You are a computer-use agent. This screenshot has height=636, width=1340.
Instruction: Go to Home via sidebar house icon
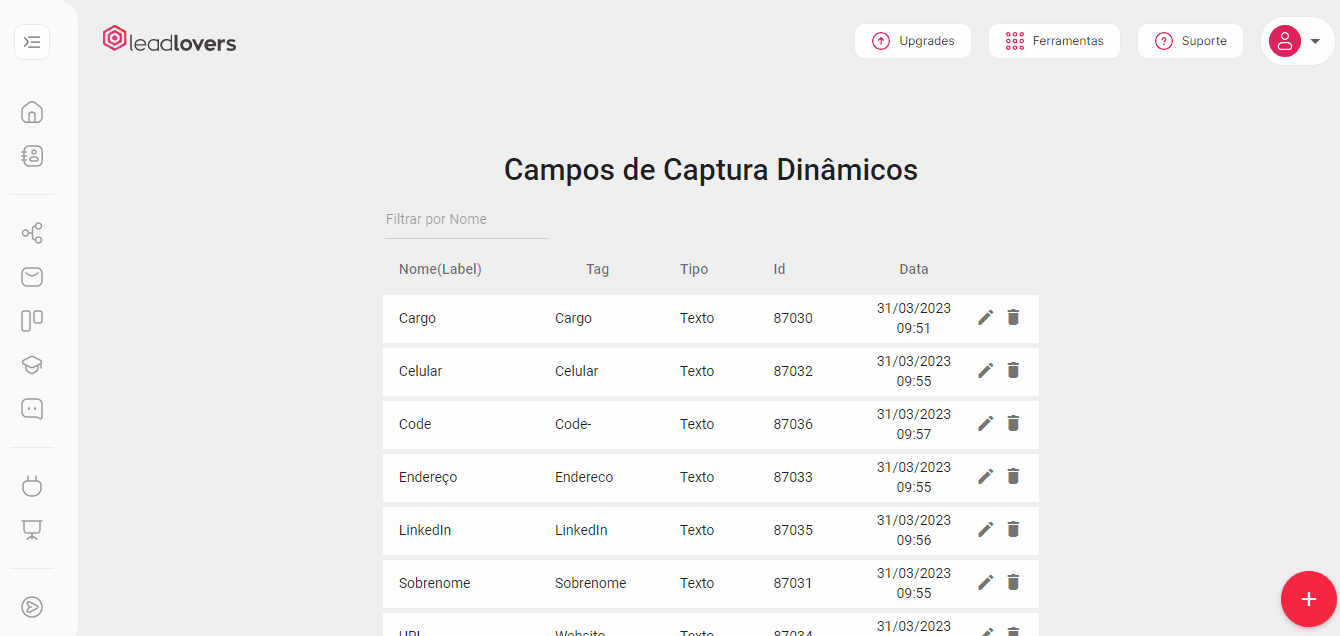click(x=32, y=112)
